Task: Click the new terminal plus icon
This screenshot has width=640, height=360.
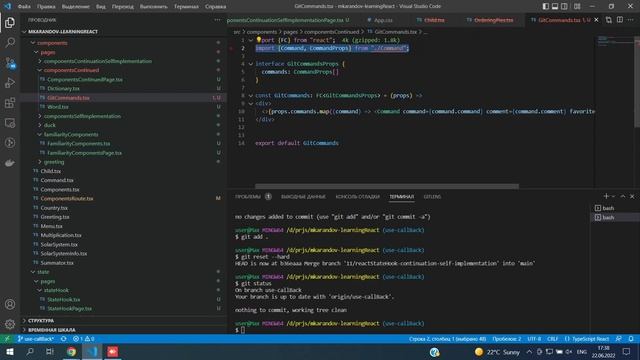Action: (606, 196)
